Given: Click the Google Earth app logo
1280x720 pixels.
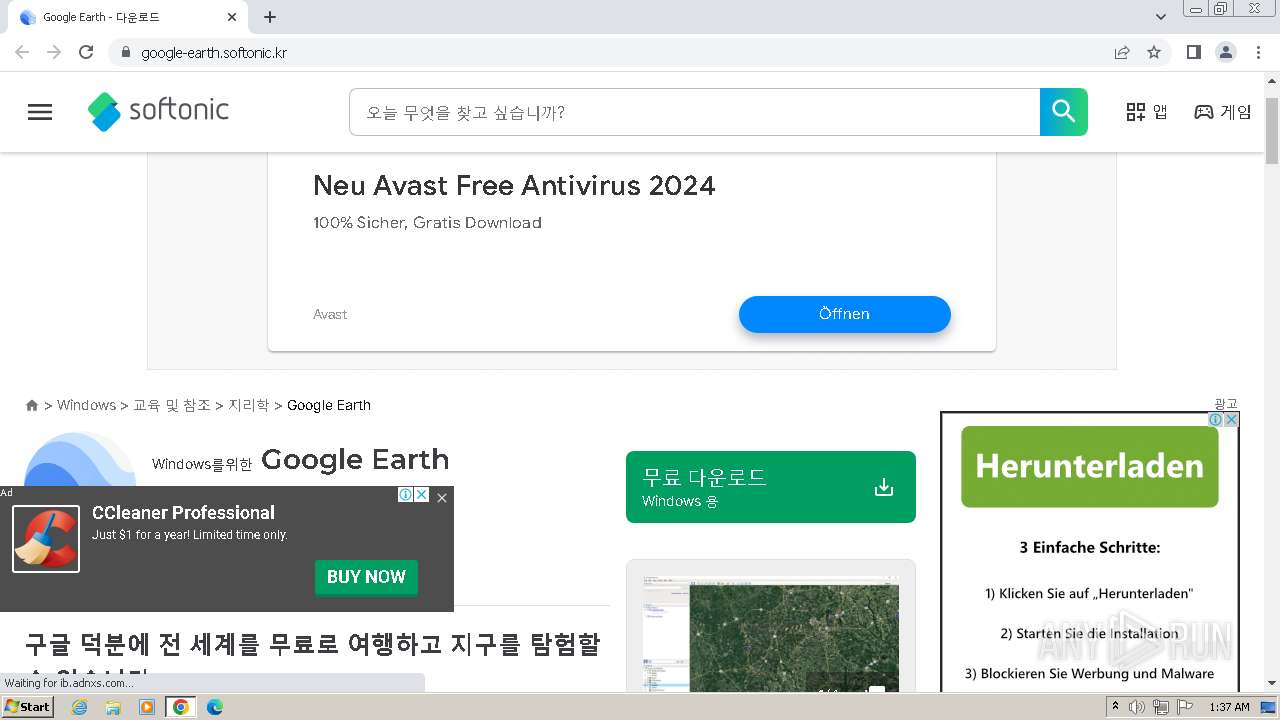Looking at the screenshot, I should tap(80, 460).
